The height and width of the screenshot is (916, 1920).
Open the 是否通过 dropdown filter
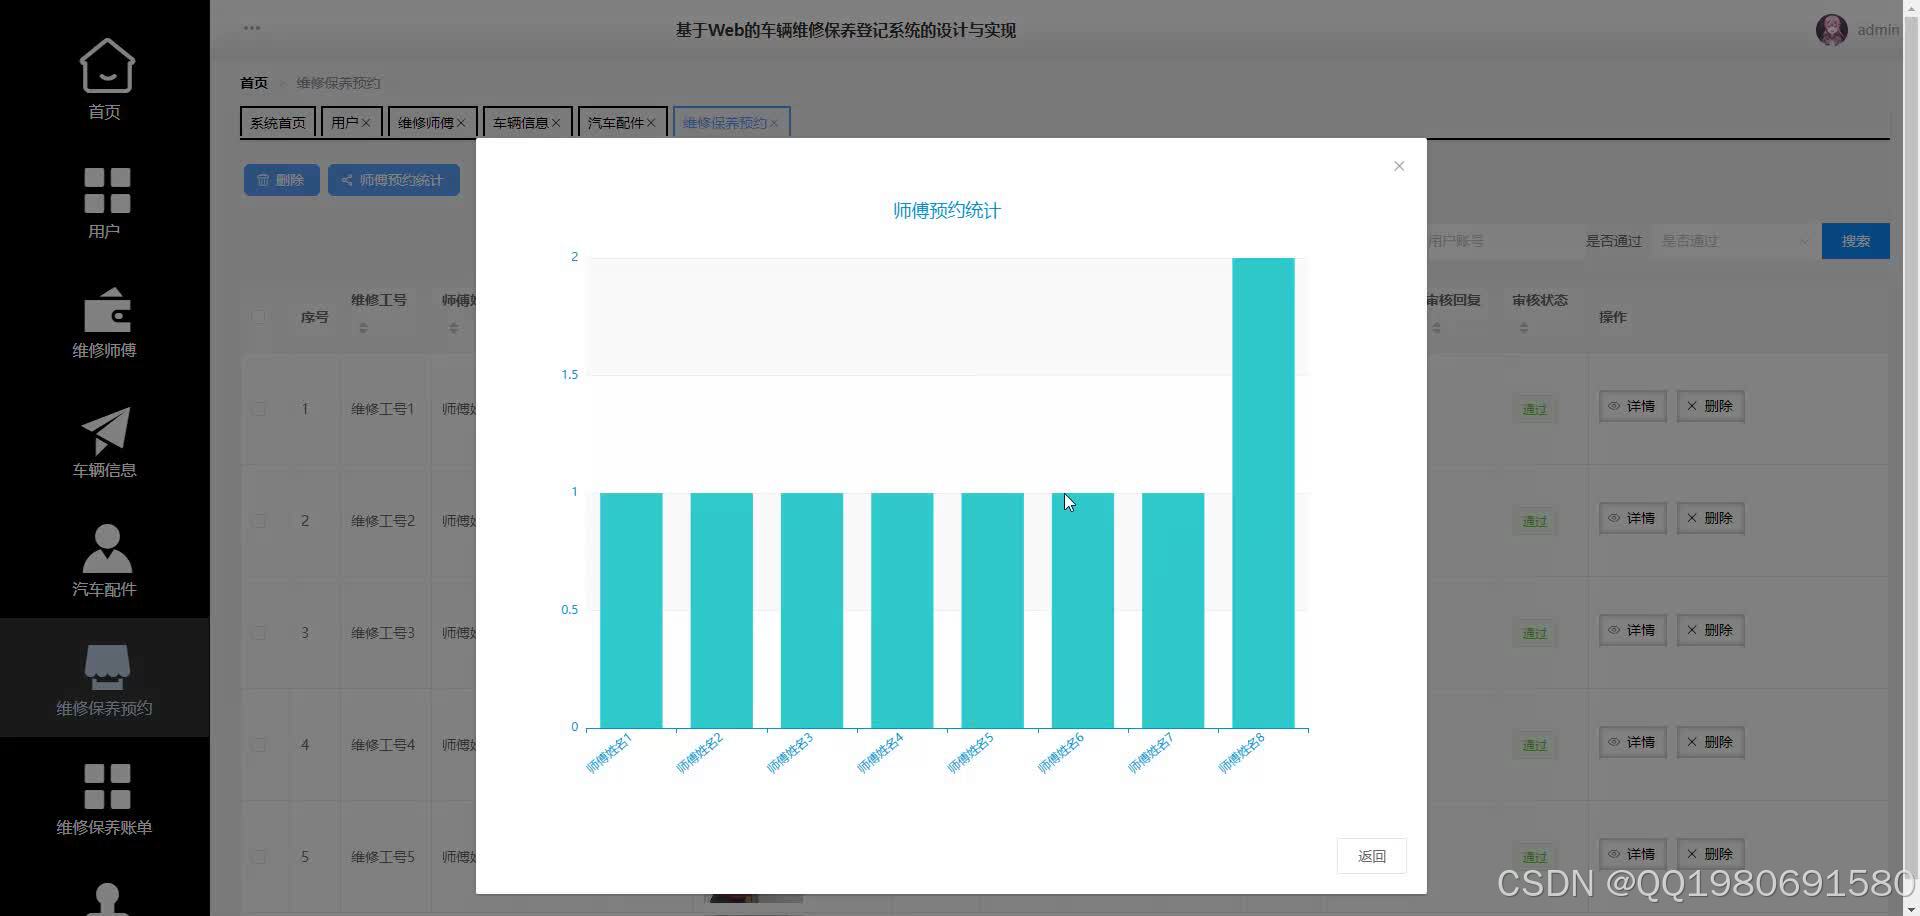pyautogui.click(x=1734, y=241)
